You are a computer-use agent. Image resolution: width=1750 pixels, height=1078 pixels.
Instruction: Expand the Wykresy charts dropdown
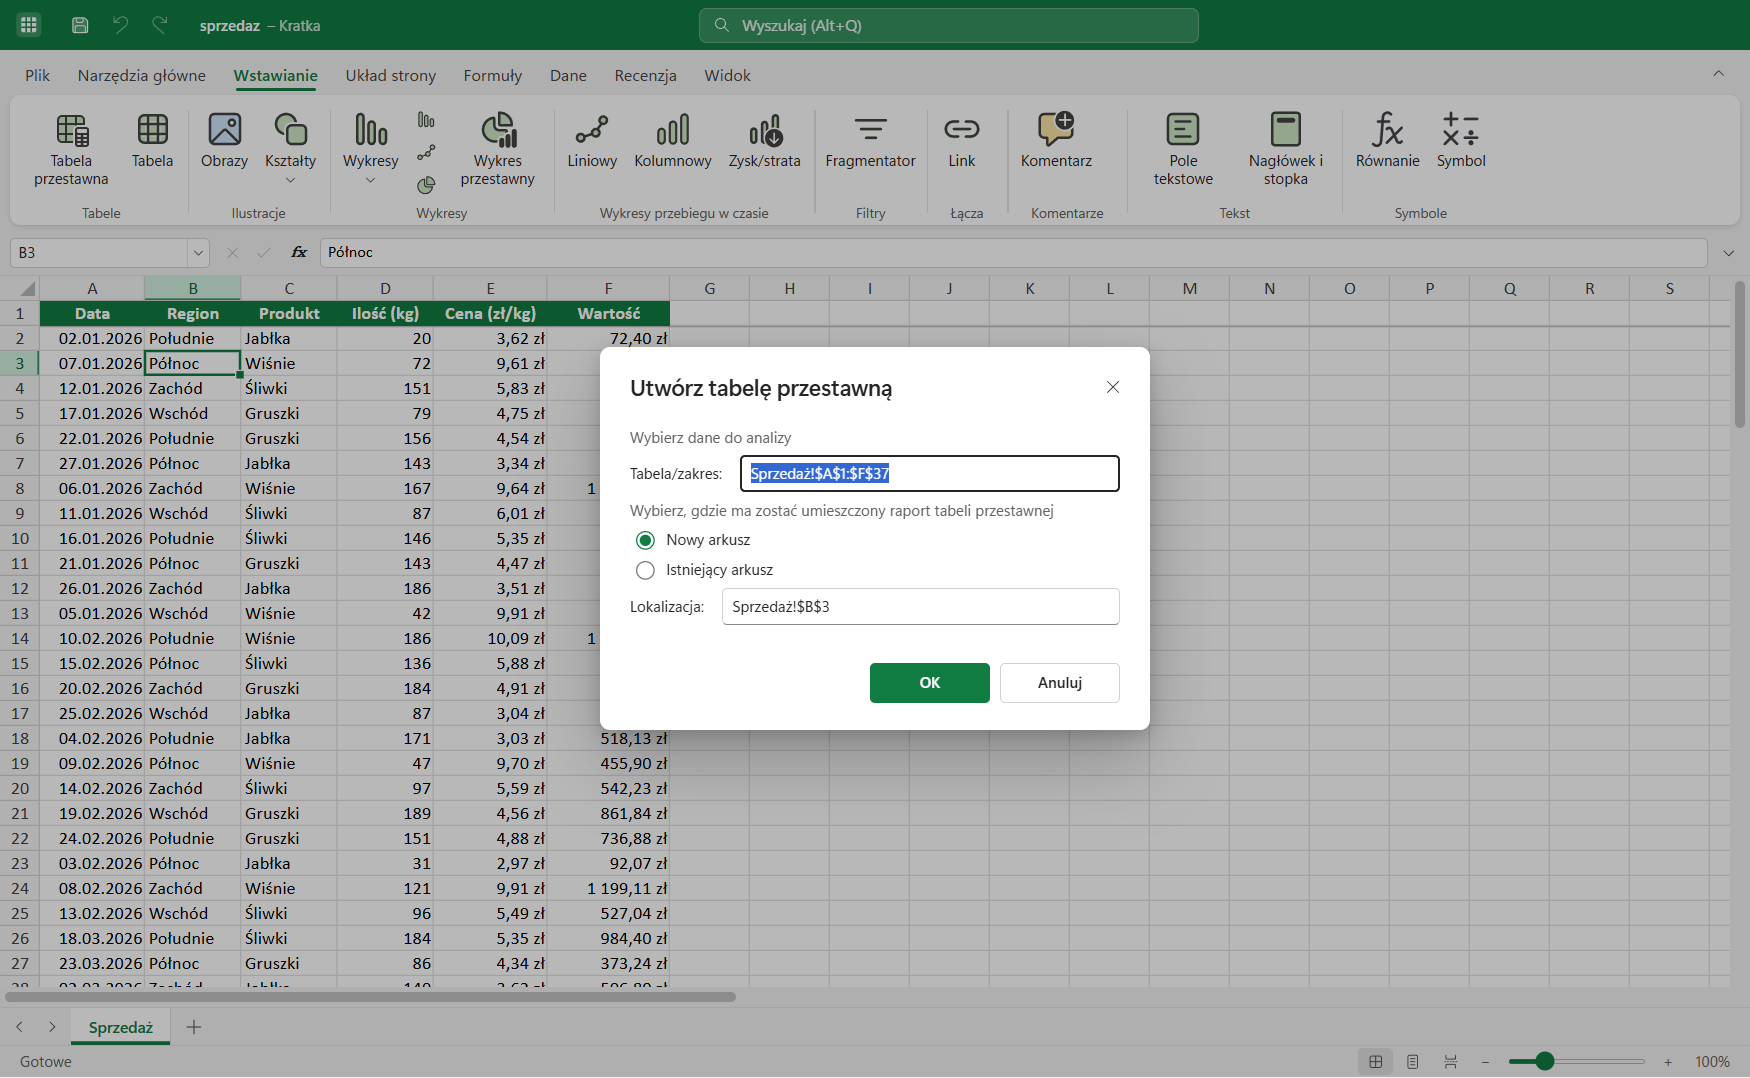tap(370, 180)
